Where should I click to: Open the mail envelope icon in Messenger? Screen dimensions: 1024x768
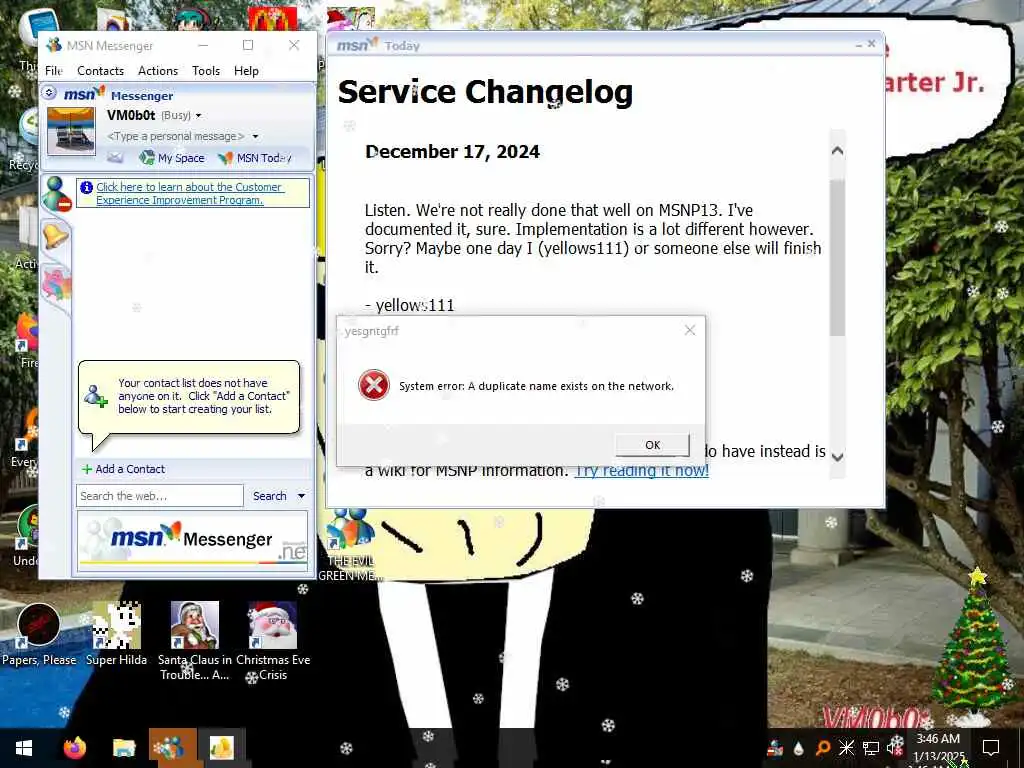pos(115,157)
